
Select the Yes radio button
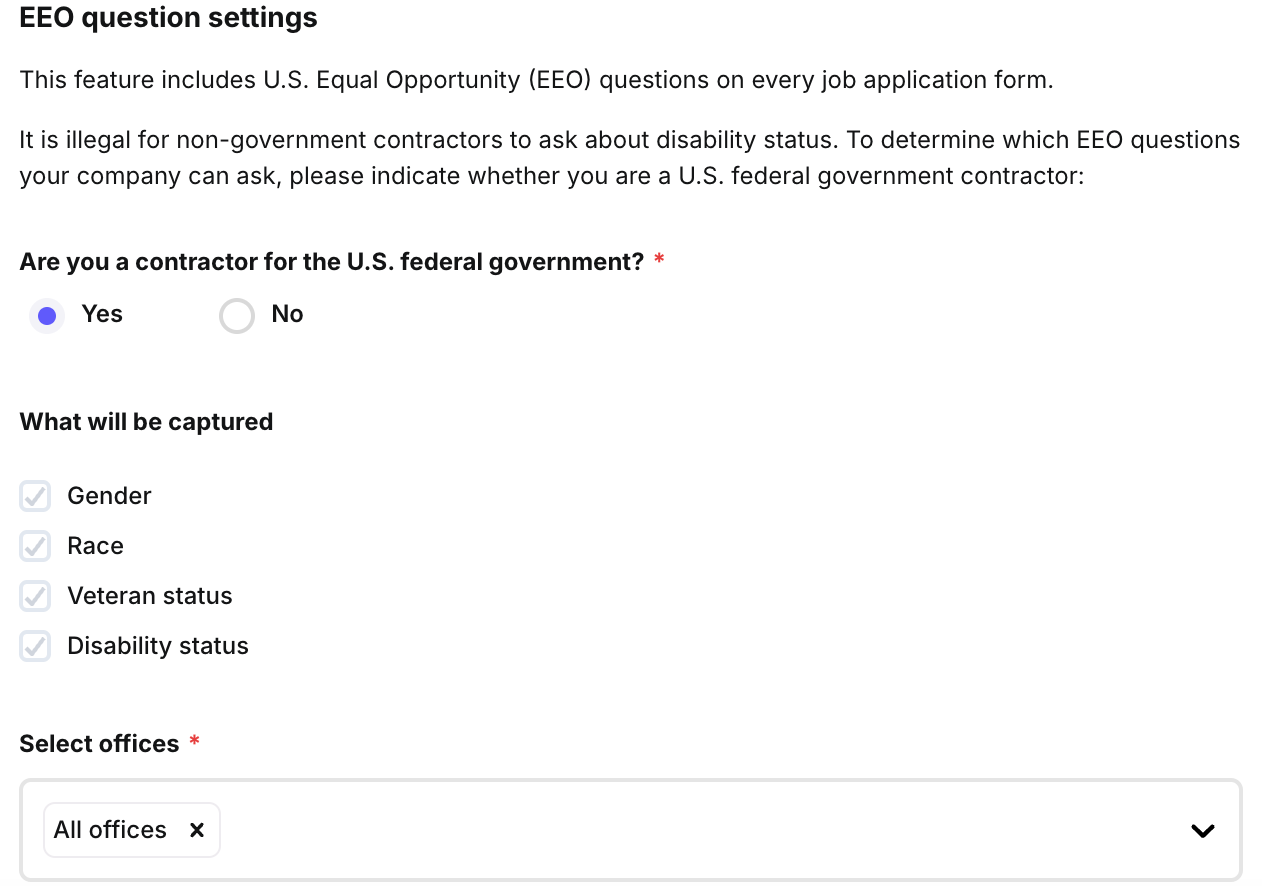46,316
